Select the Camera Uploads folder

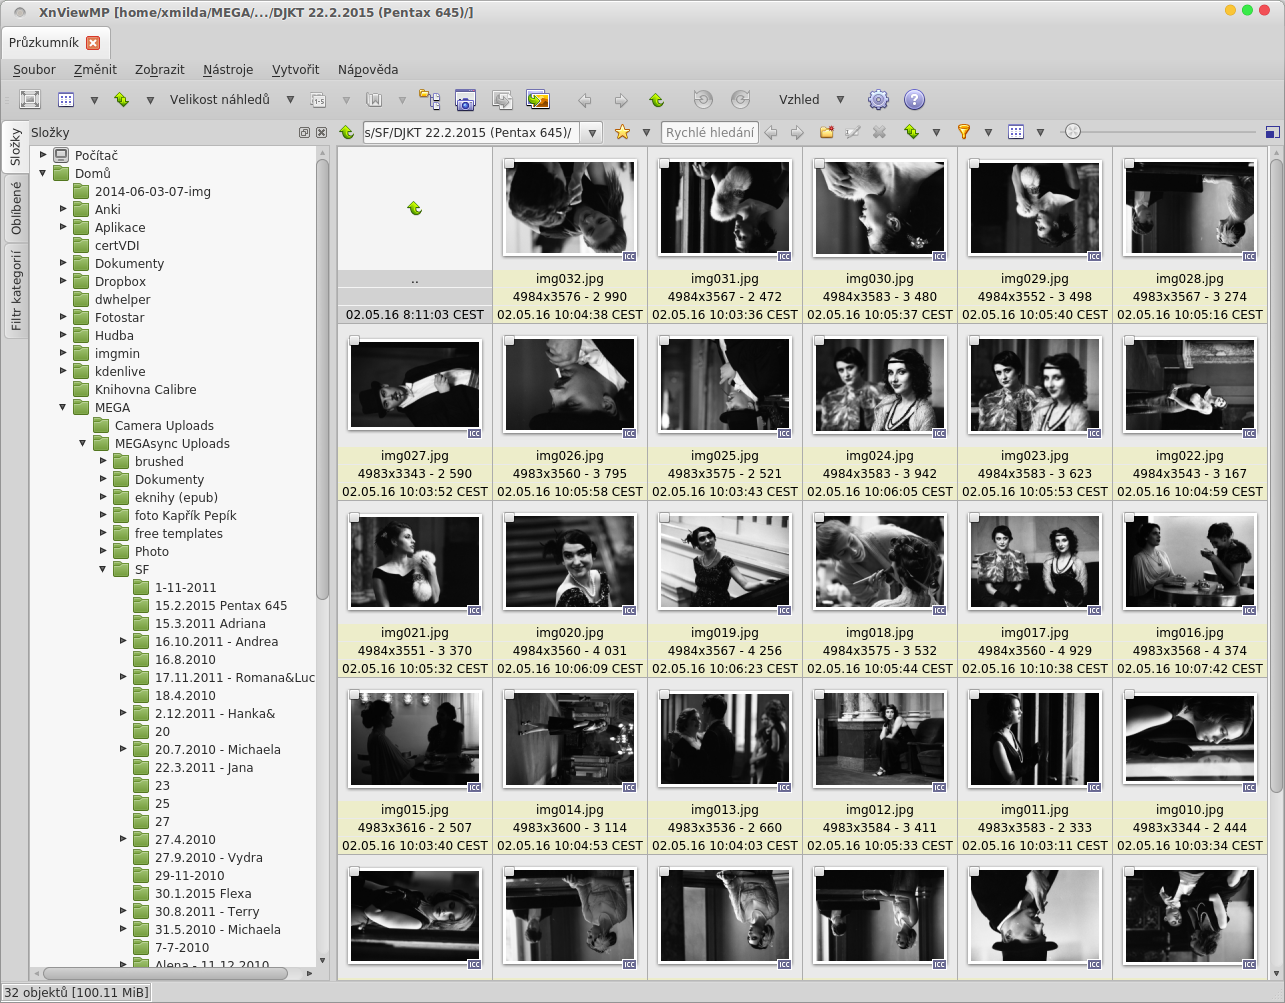click(x=164, y=425)
